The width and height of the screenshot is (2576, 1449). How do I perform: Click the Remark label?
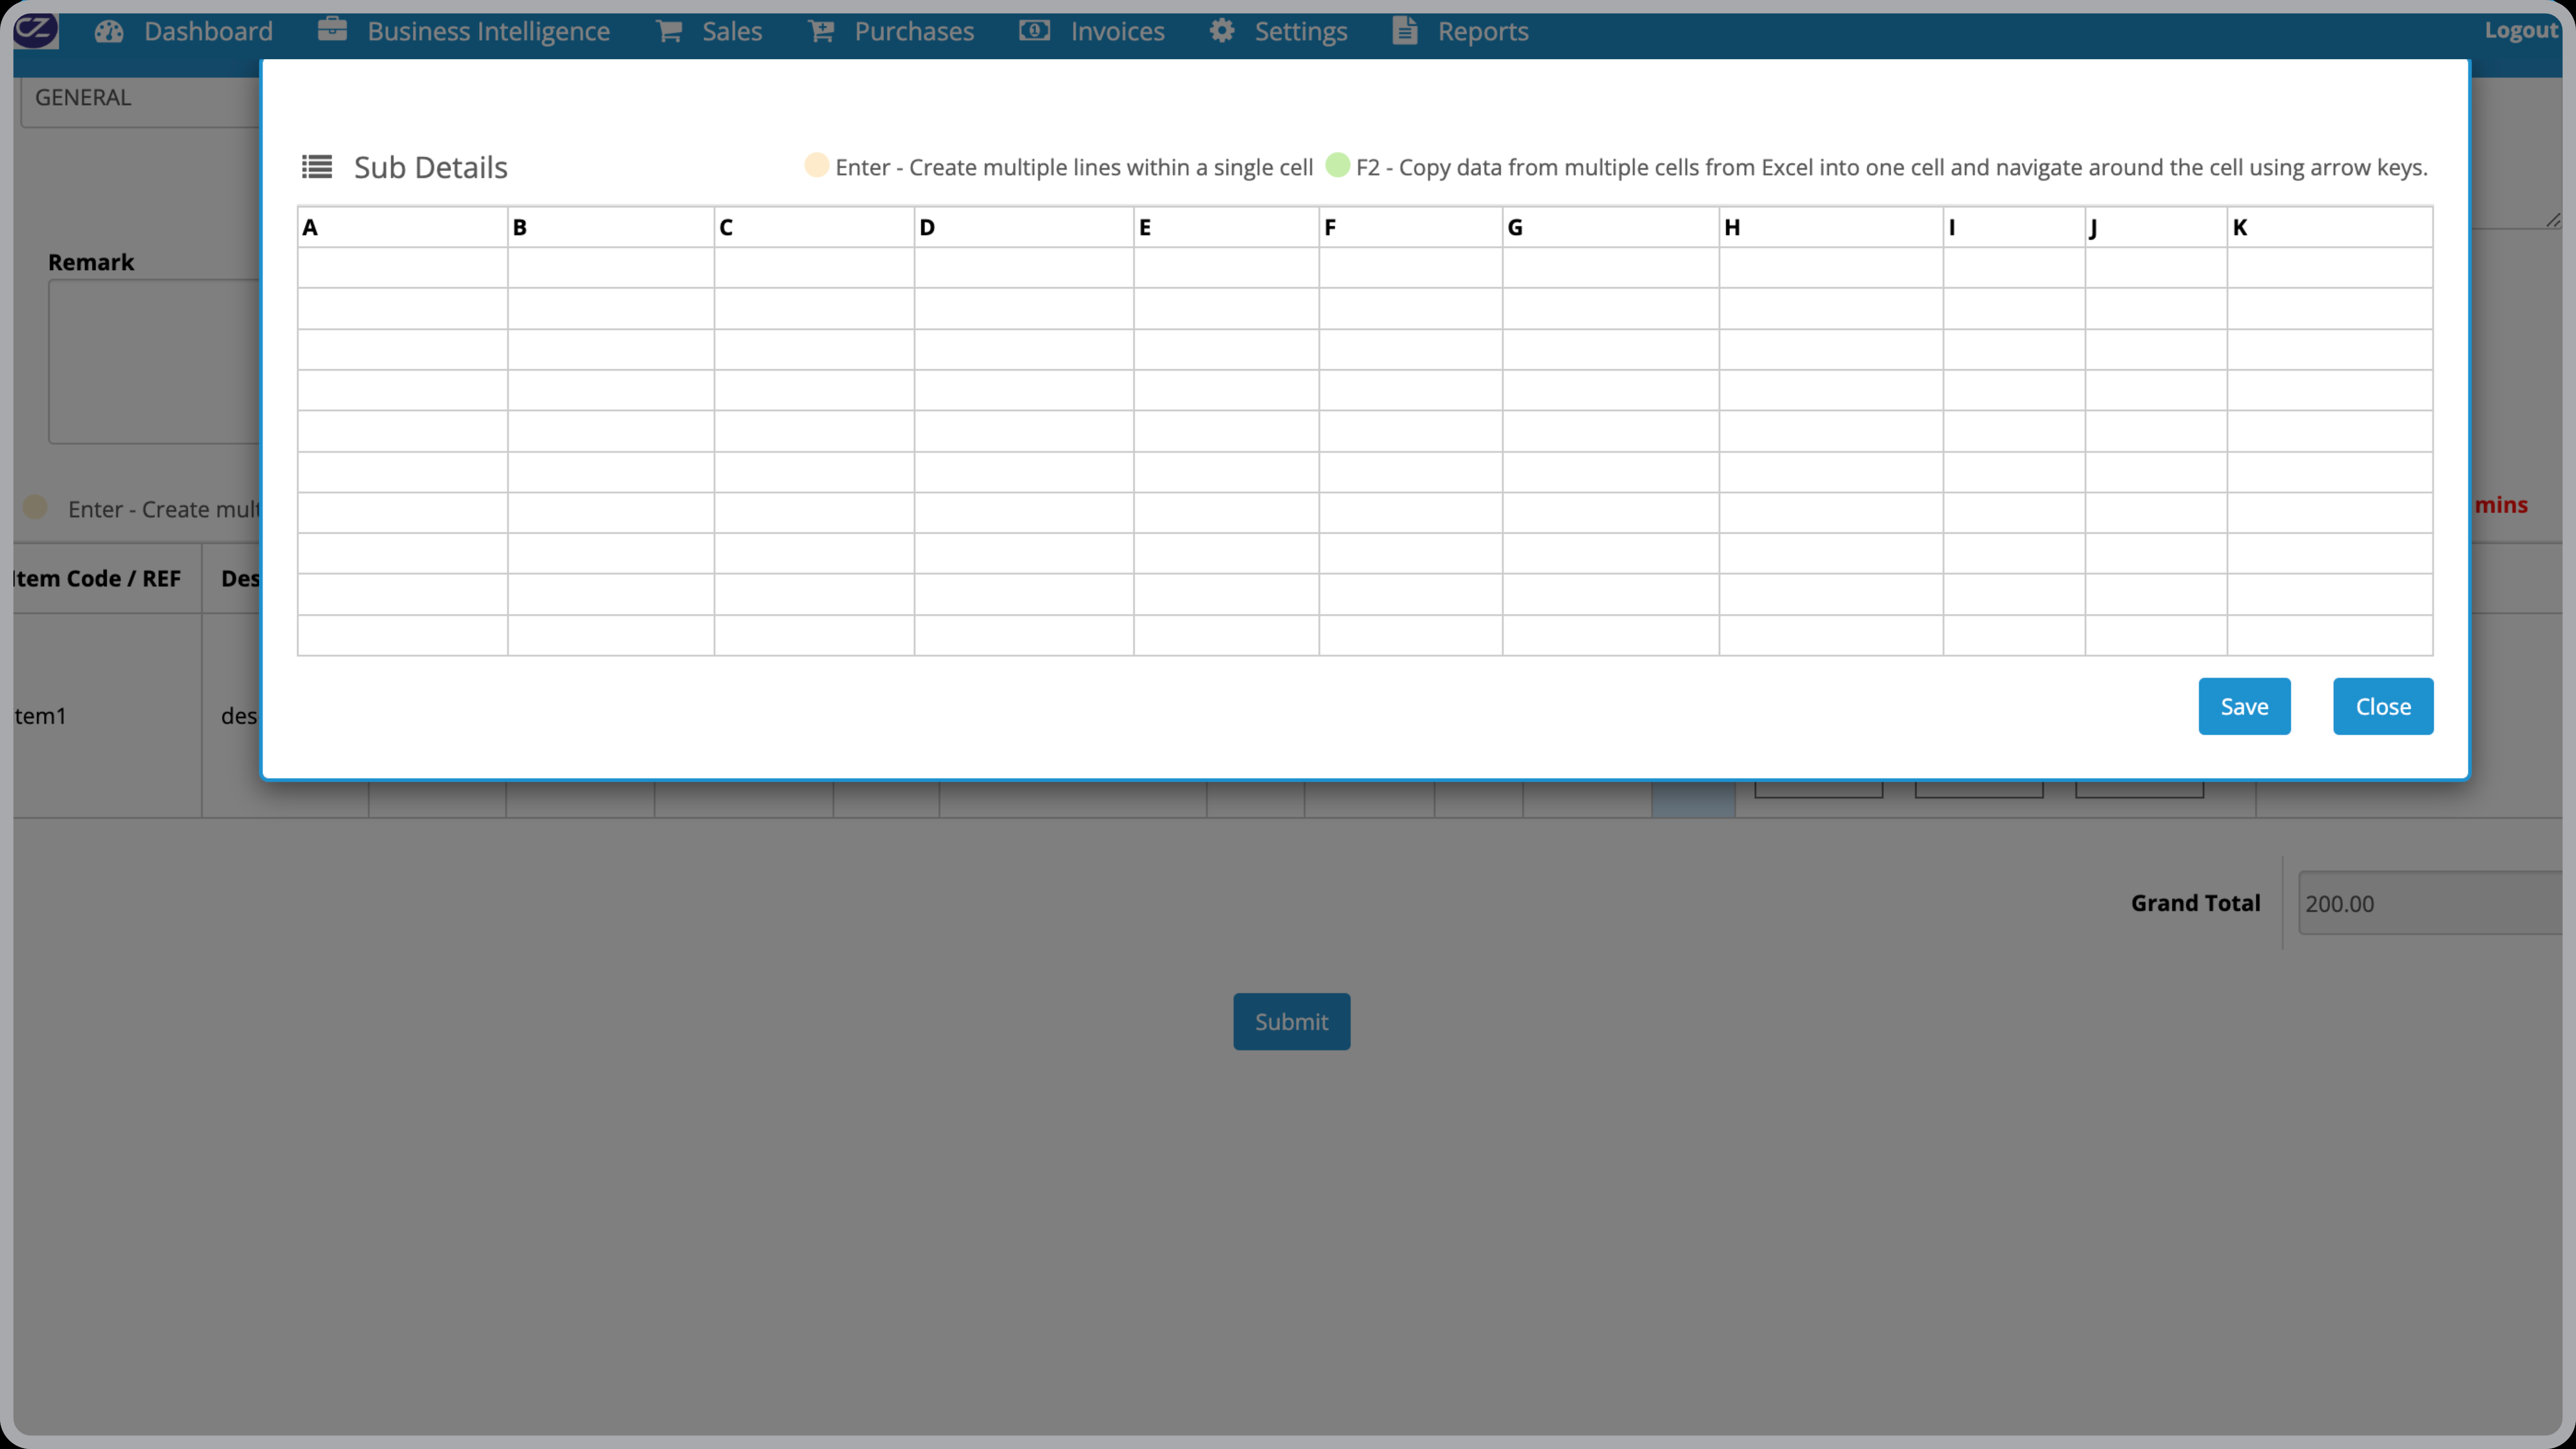point(91,262)
